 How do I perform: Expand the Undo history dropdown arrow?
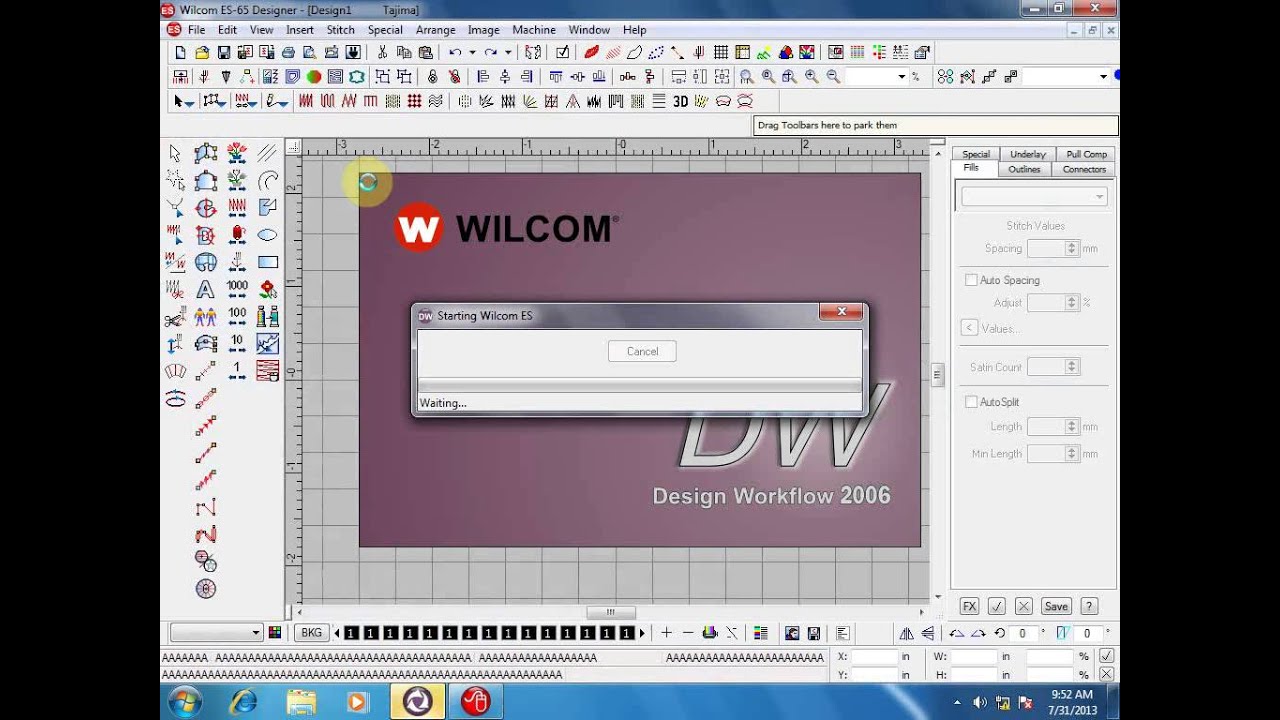pos(472,53)
